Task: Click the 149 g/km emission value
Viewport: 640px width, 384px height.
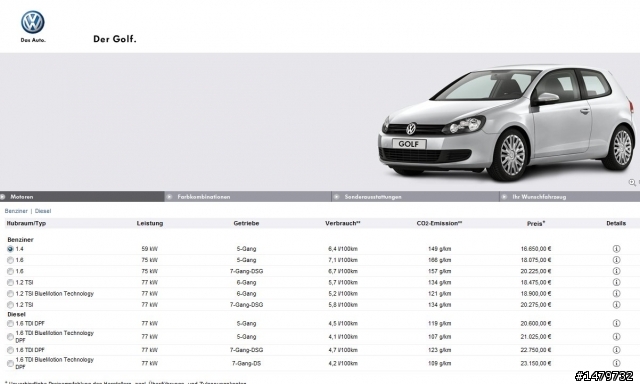Action: click(440, 249)
